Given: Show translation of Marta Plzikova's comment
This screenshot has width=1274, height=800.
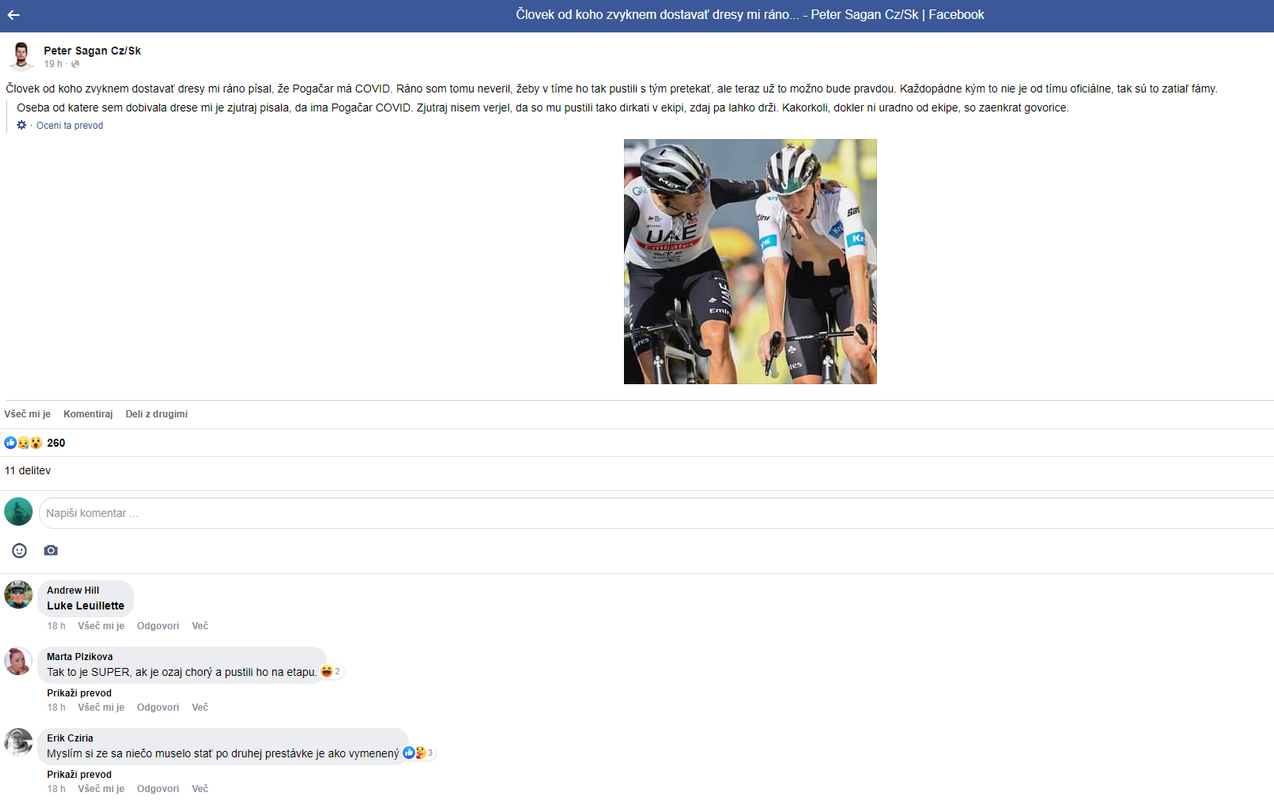Looking at the screenshot, I should click(x=79, y=693).
